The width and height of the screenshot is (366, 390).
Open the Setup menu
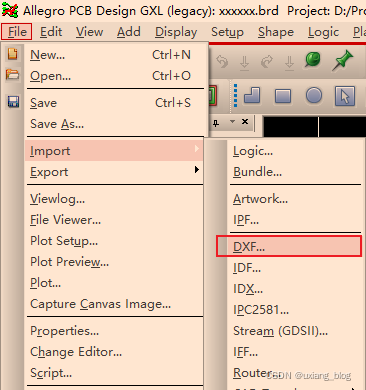tap(227, 32)
